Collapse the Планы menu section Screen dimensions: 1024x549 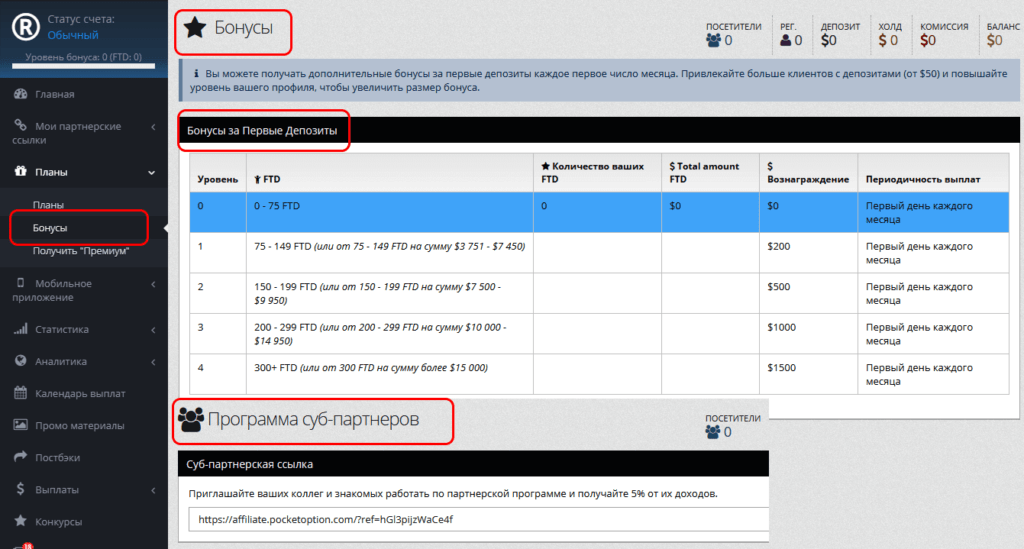click(x=153, y=172)
